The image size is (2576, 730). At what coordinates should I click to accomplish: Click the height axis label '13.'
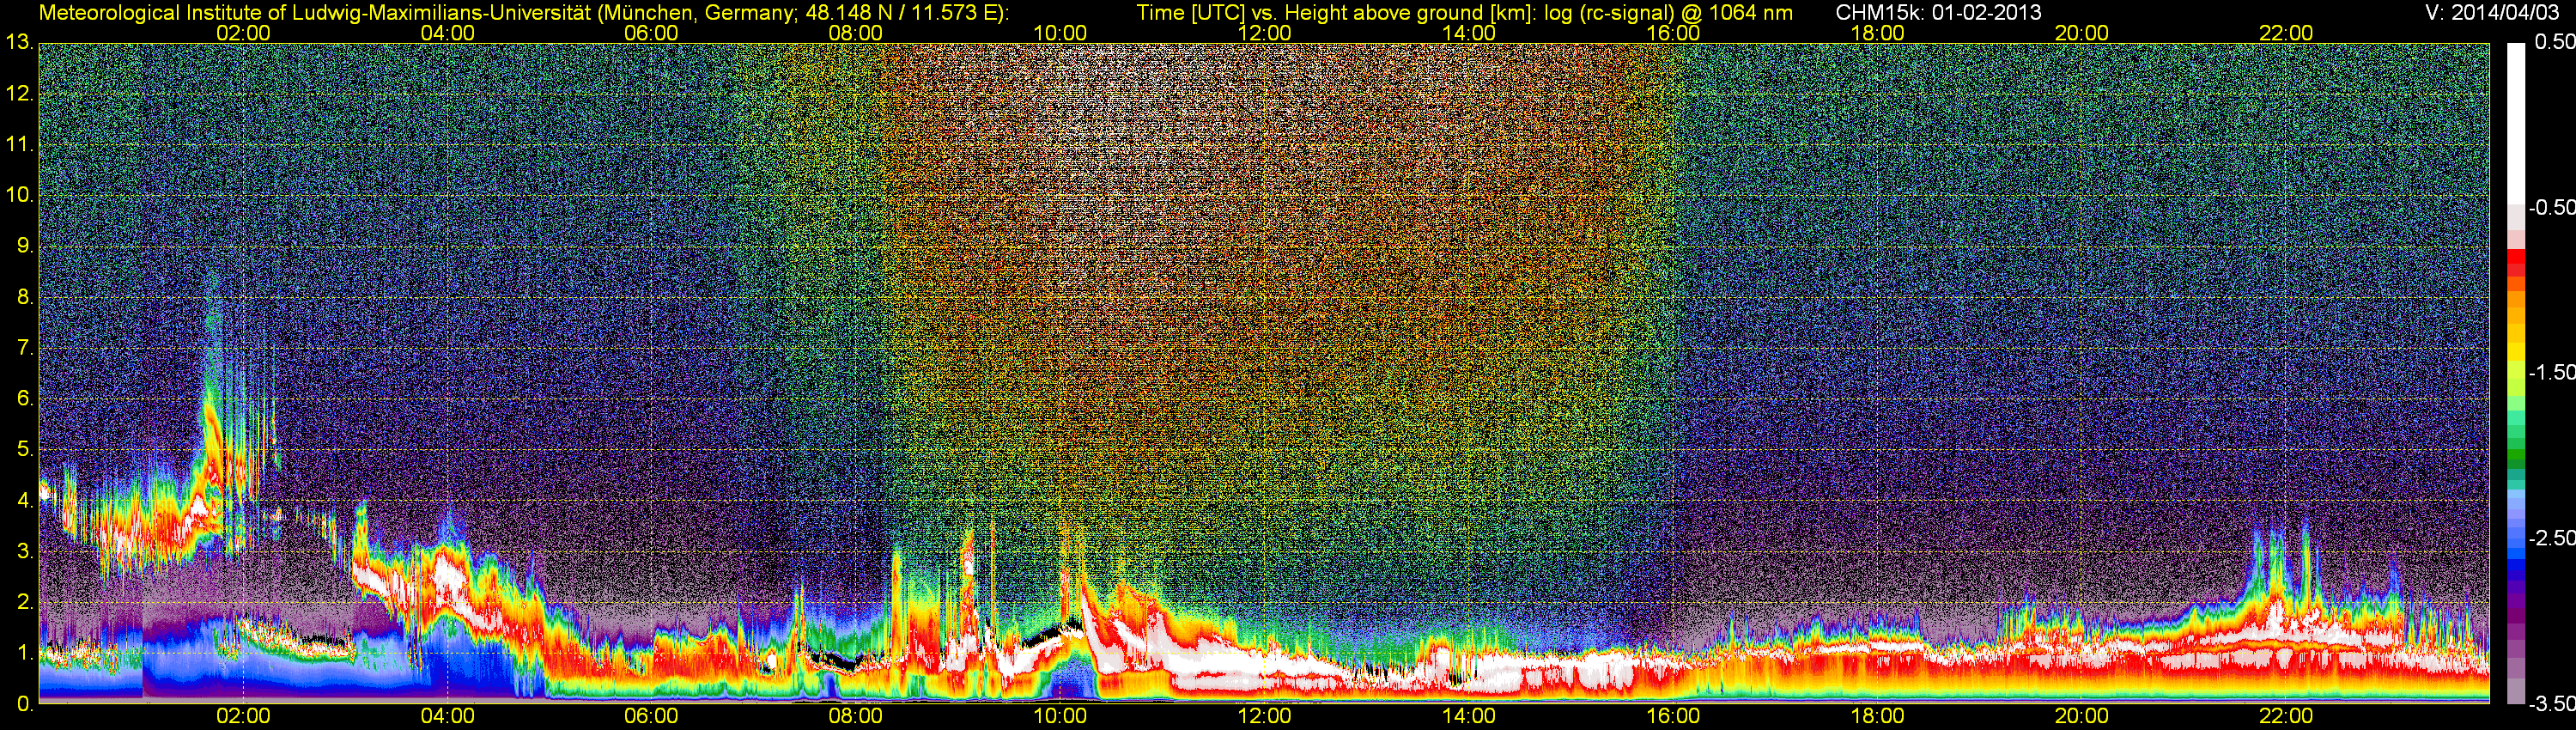click(x=19, y=42)
